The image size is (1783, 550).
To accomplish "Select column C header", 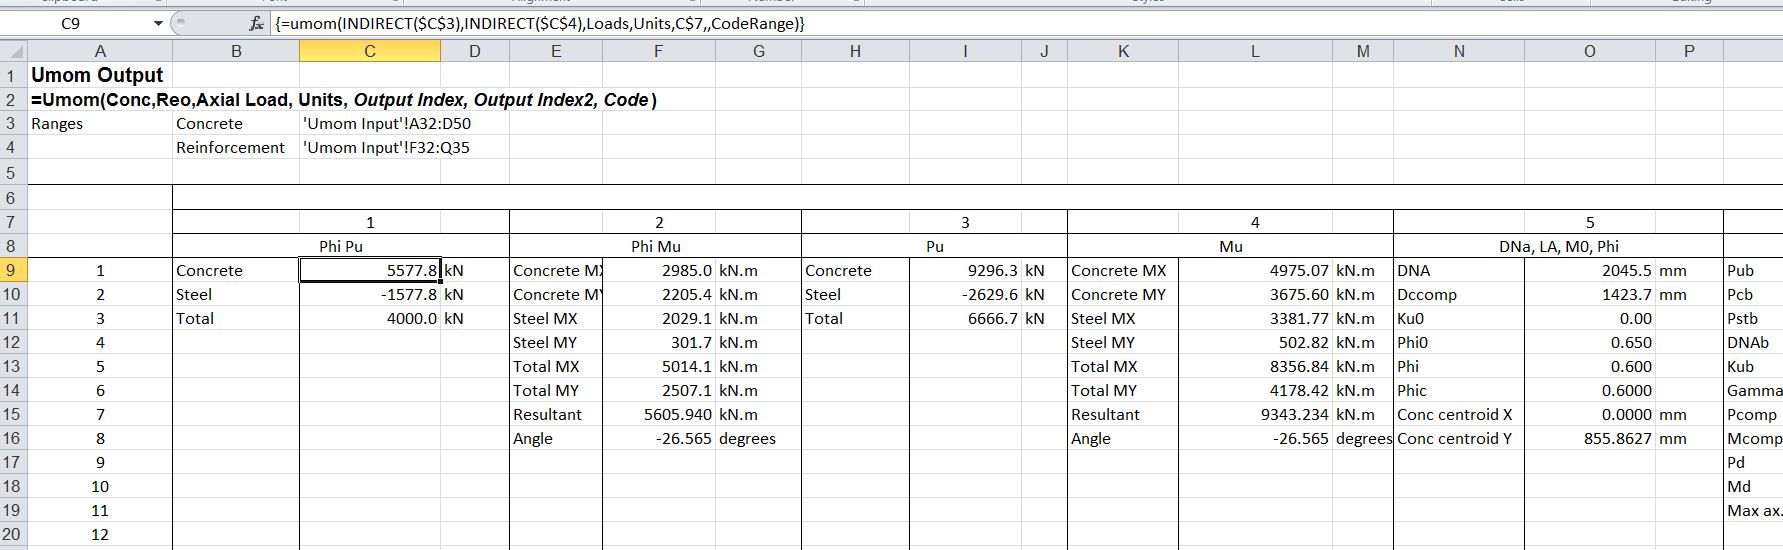I will 369,51.
